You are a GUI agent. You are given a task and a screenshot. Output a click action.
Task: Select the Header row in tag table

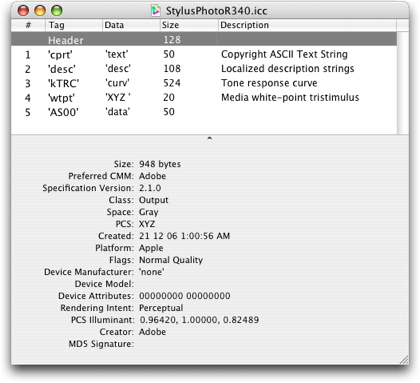point(204,40)
